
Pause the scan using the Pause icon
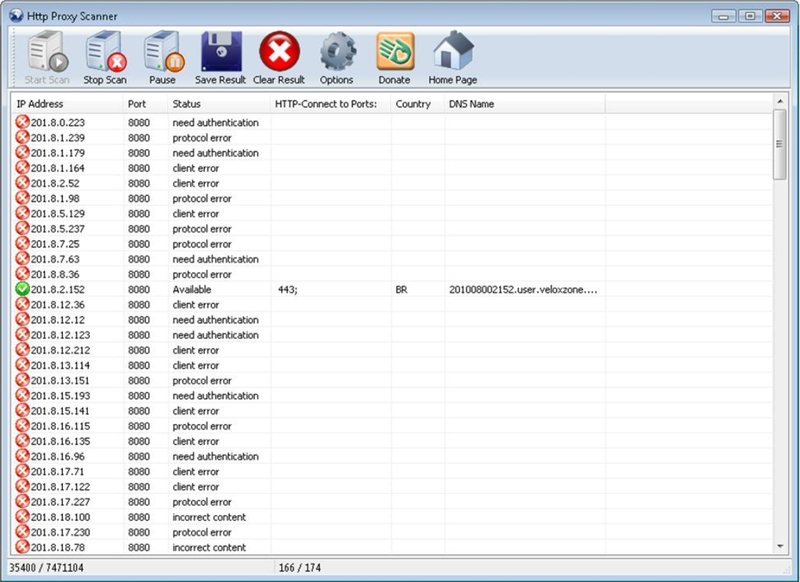163,52
